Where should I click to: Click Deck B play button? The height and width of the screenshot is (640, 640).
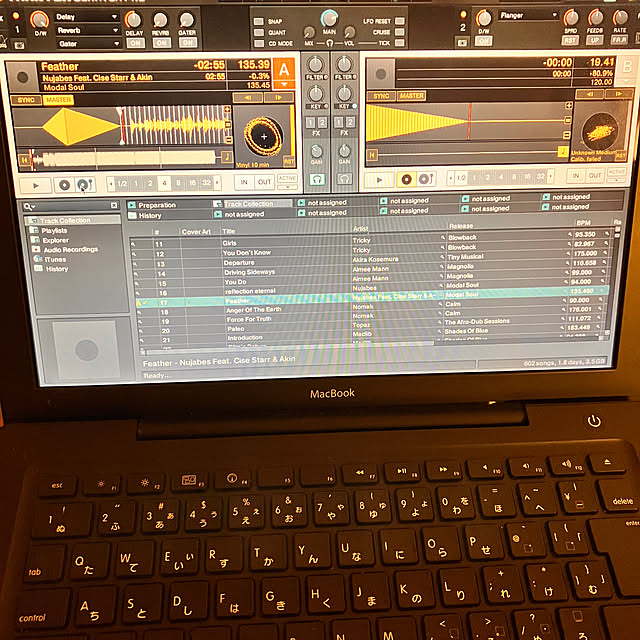pos(379,179)
